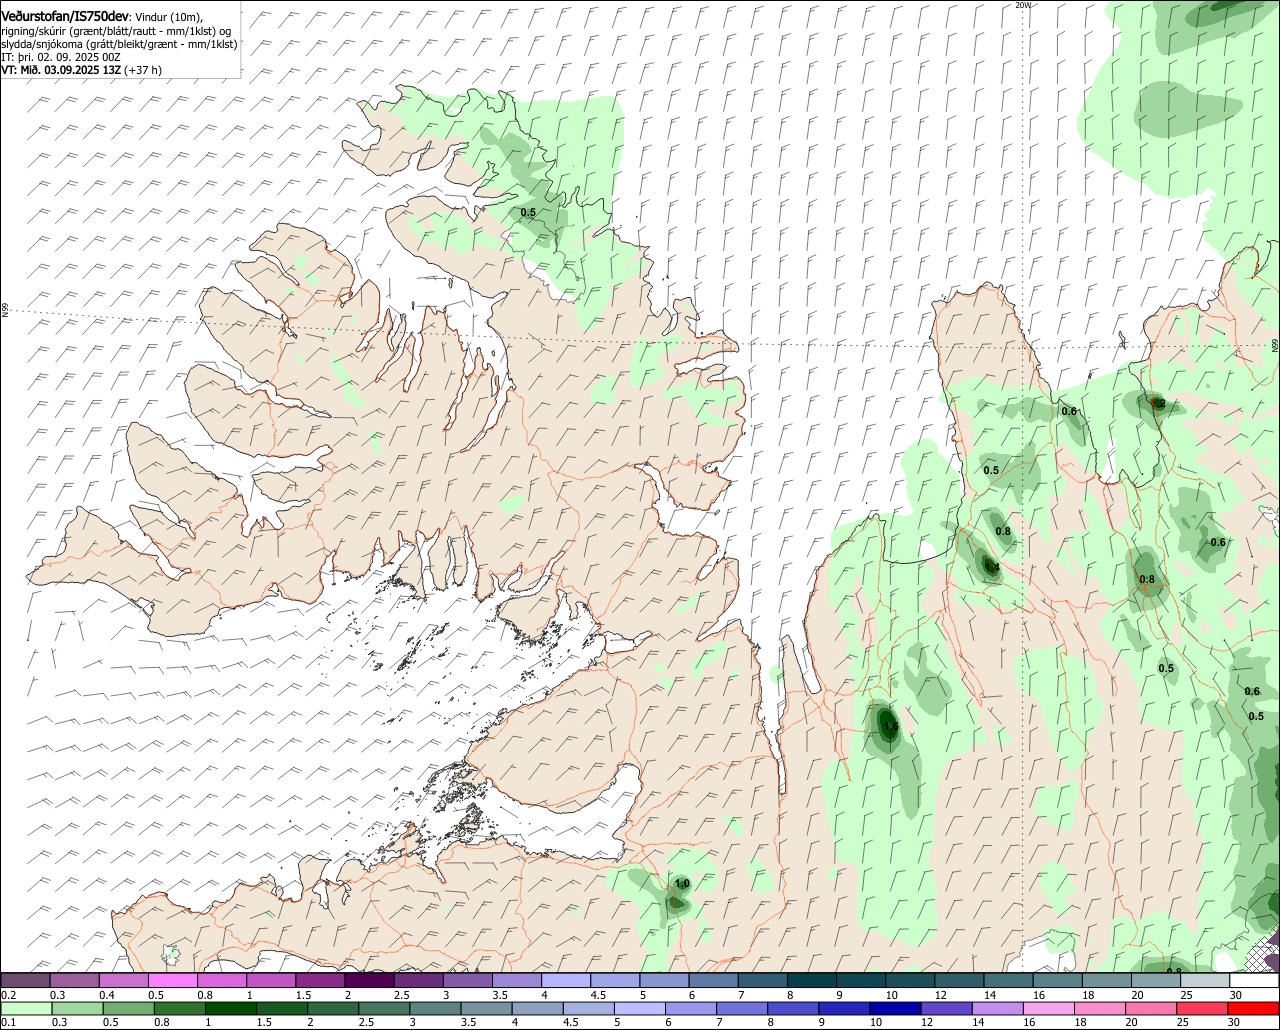Click the Veðurstofan/IS750dev title text

click(x=65, y=16)
